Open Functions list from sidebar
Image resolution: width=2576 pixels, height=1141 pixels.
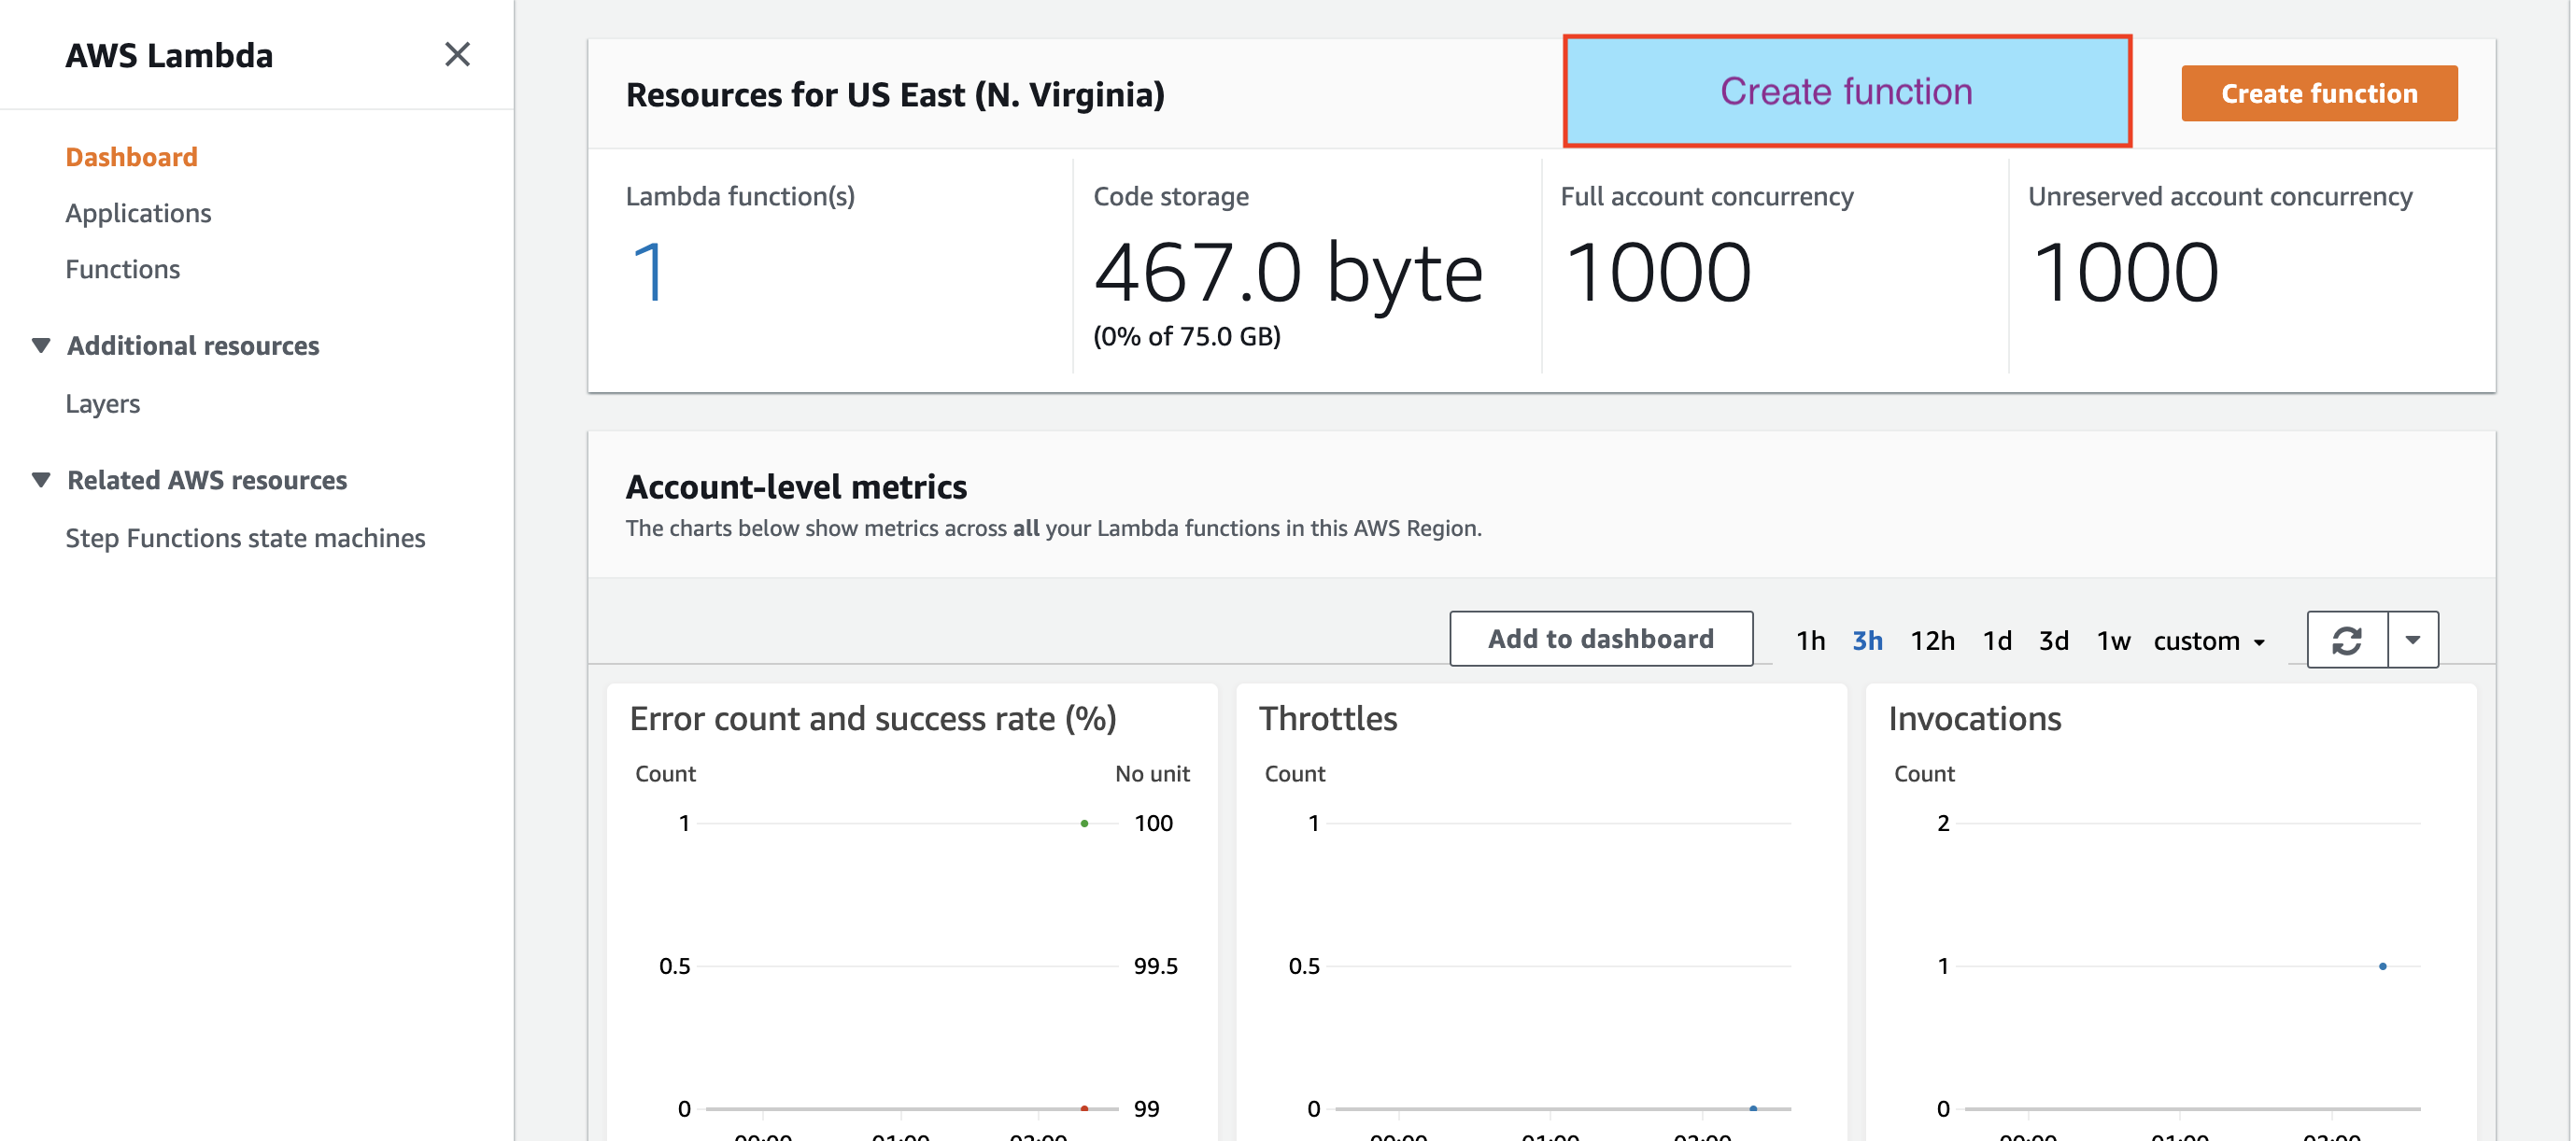122,269
